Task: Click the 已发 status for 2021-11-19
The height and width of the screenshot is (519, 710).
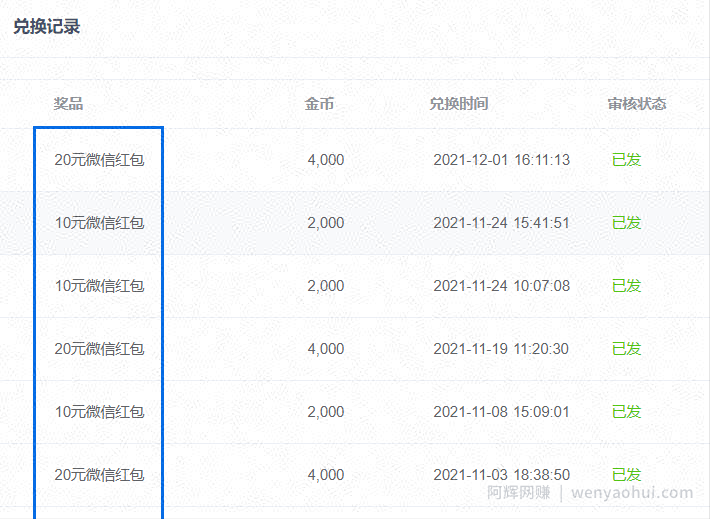Action: point(627,349)
